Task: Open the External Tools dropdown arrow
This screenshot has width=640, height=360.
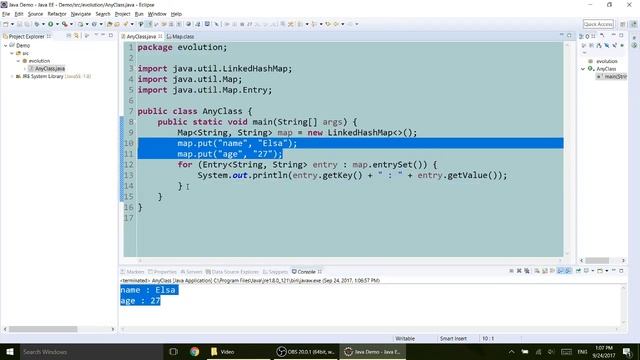Action: (71, 24)
